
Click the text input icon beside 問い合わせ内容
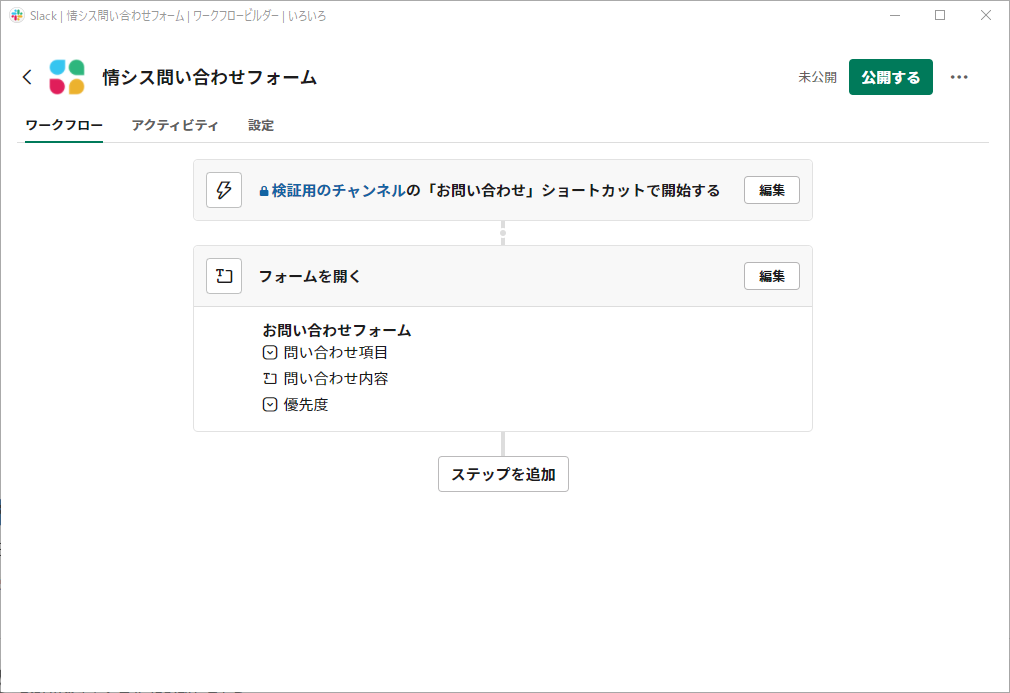coord(269,378)
